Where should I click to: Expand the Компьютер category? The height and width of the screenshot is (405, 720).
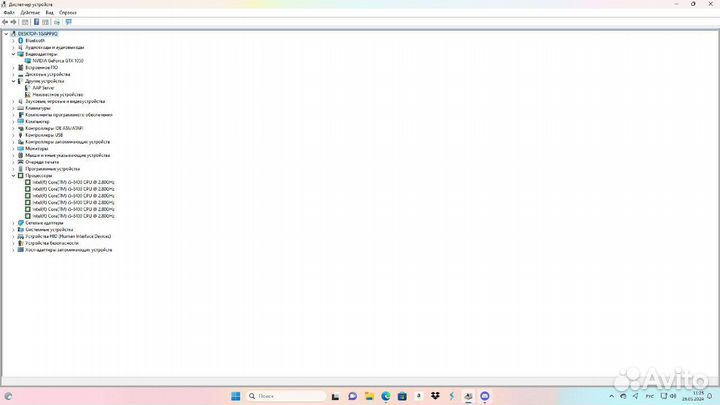click(x=13, y=122)
